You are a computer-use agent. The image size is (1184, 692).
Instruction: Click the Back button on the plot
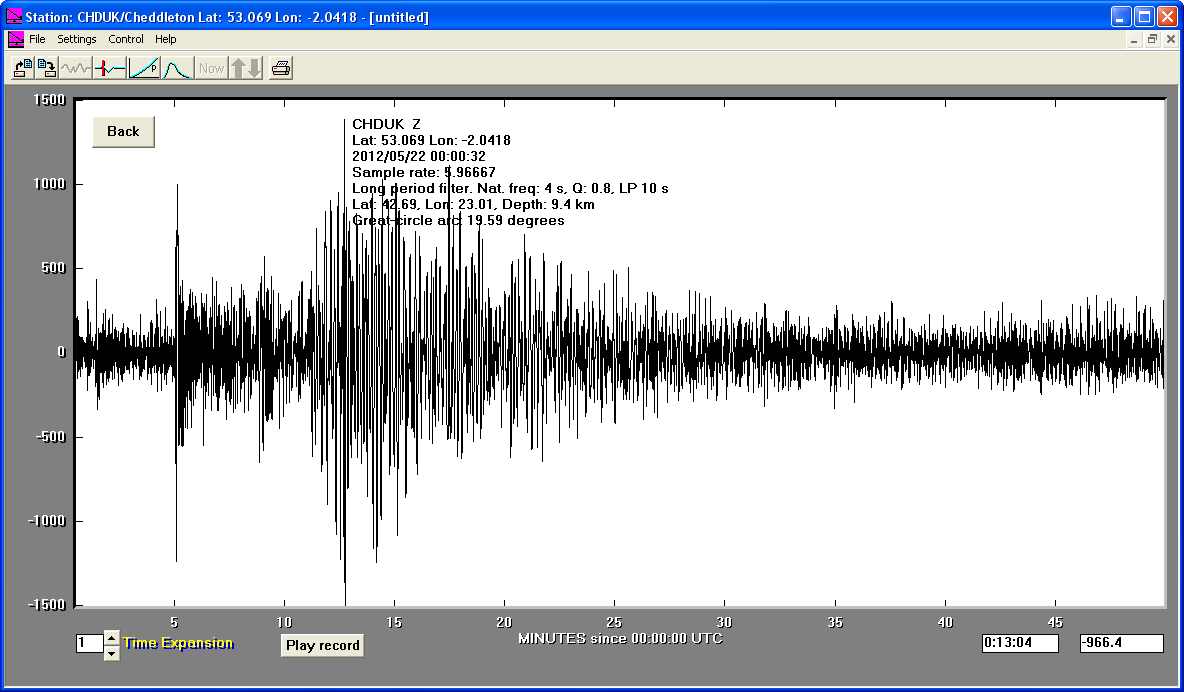pyautogui.click(x=123, y=131)
